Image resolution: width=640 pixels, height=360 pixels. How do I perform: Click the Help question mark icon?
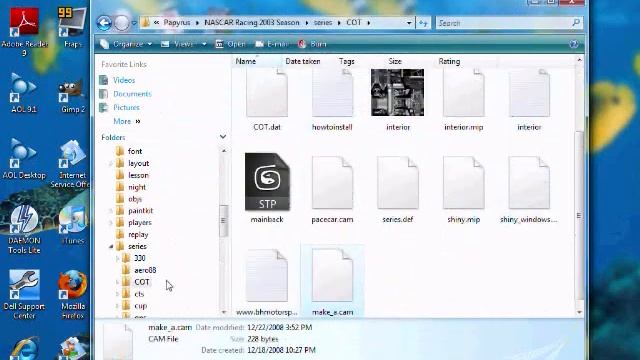pyautogui.click(x=573, y=44)
